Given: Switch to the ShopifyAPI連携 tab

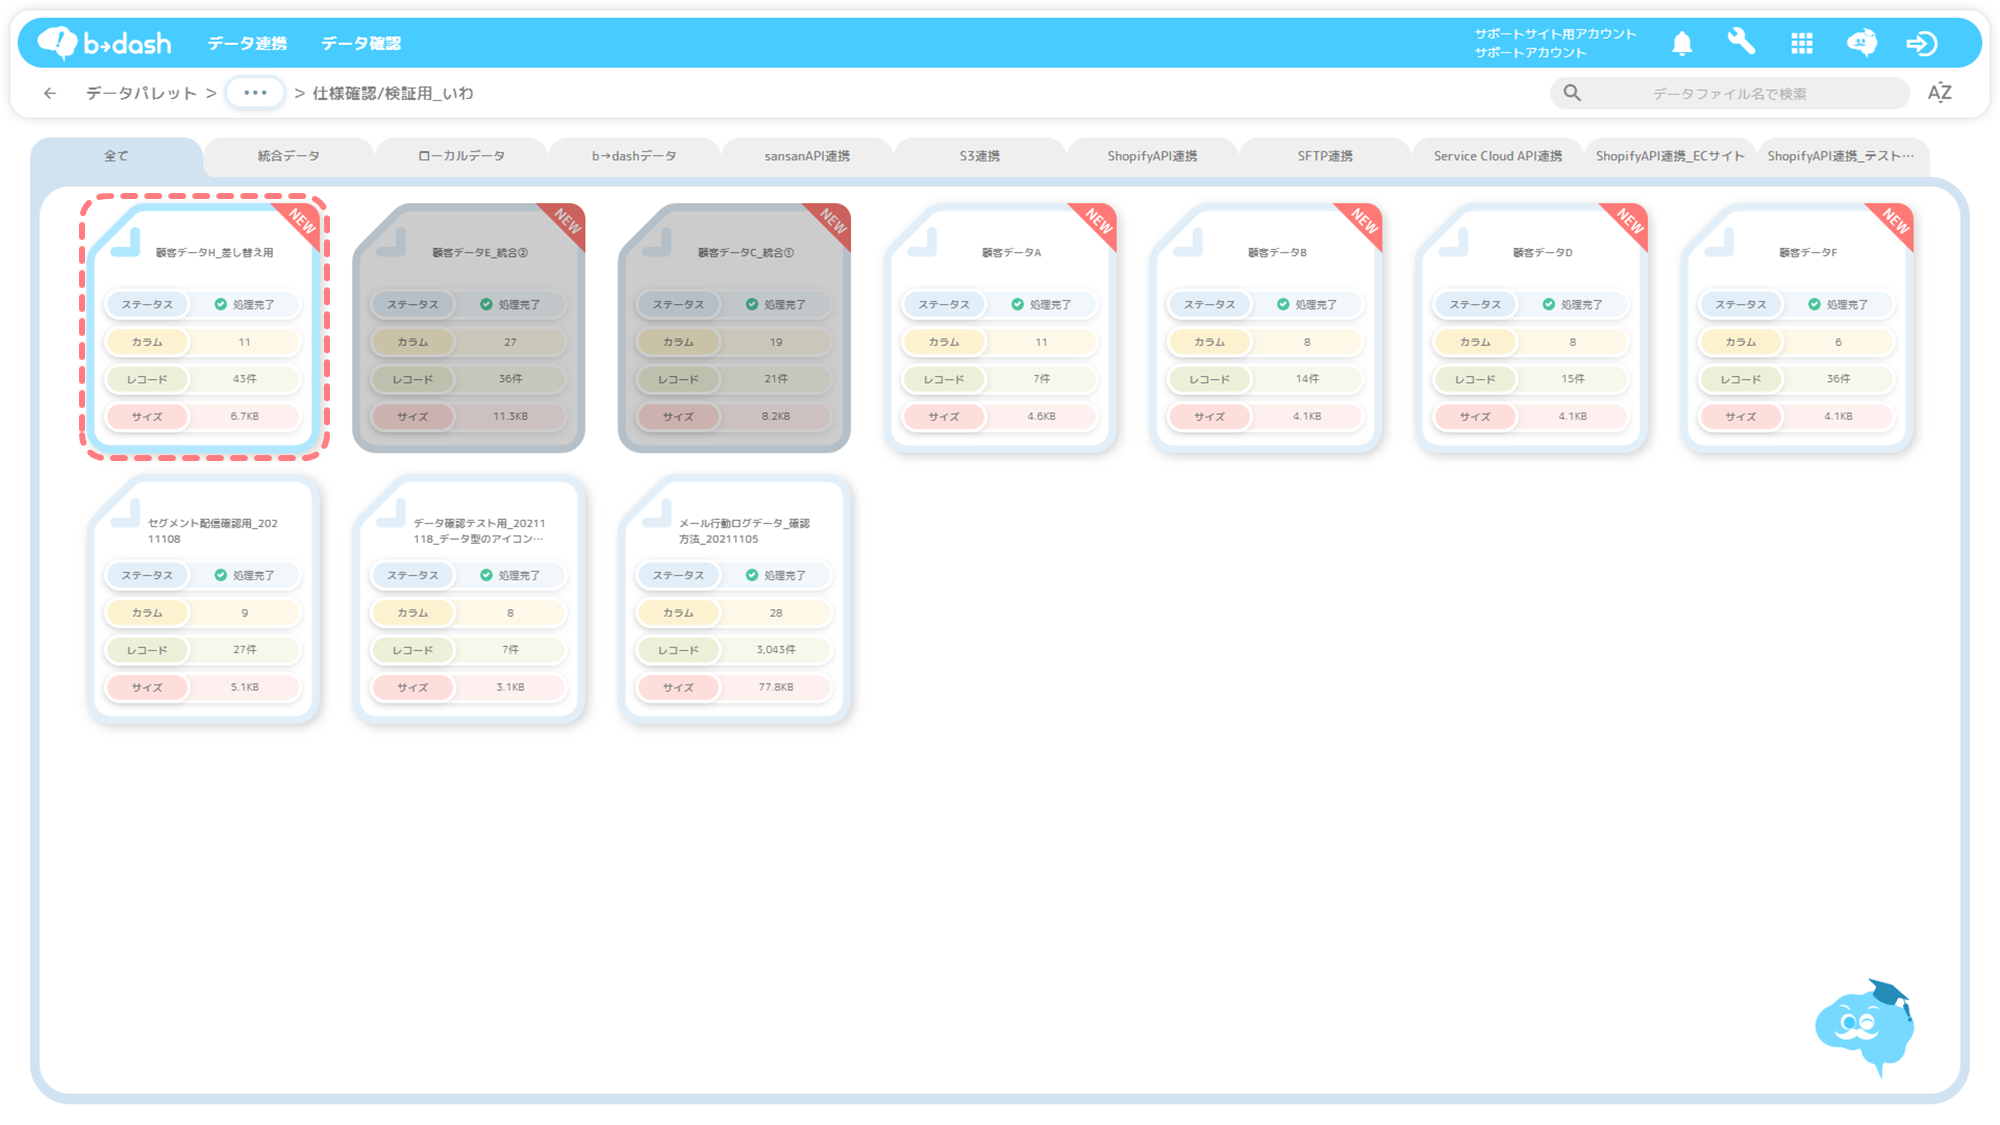Looking at the screenshot, I should click(1152, 156).
